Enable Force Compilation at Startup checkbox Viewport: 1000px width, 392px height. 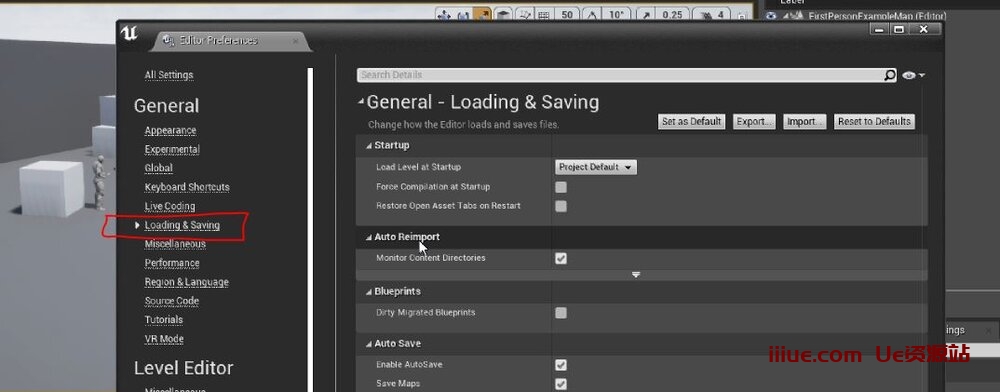561,187
